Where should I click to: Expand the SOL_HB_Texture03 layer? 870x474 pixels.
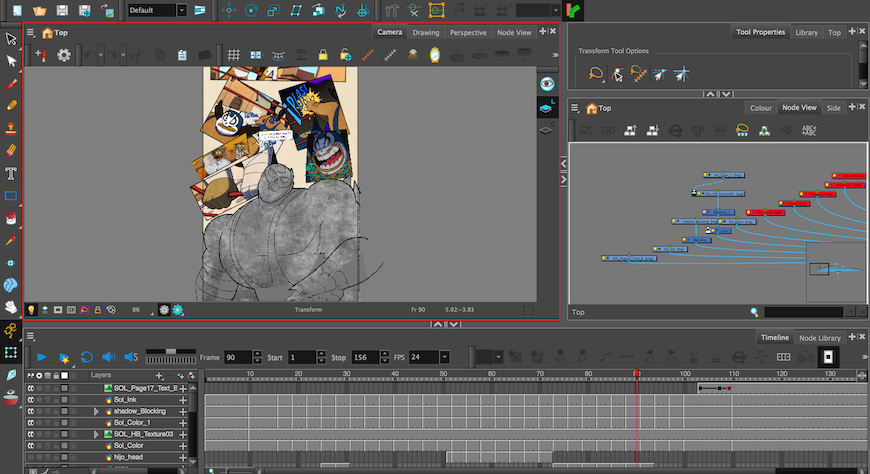[96, 434]
